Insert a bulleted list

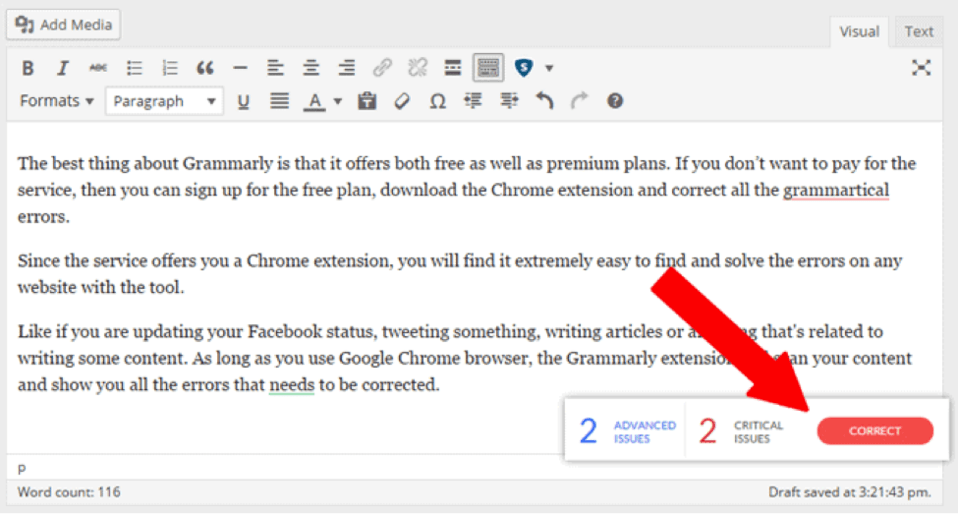[134, 68]
